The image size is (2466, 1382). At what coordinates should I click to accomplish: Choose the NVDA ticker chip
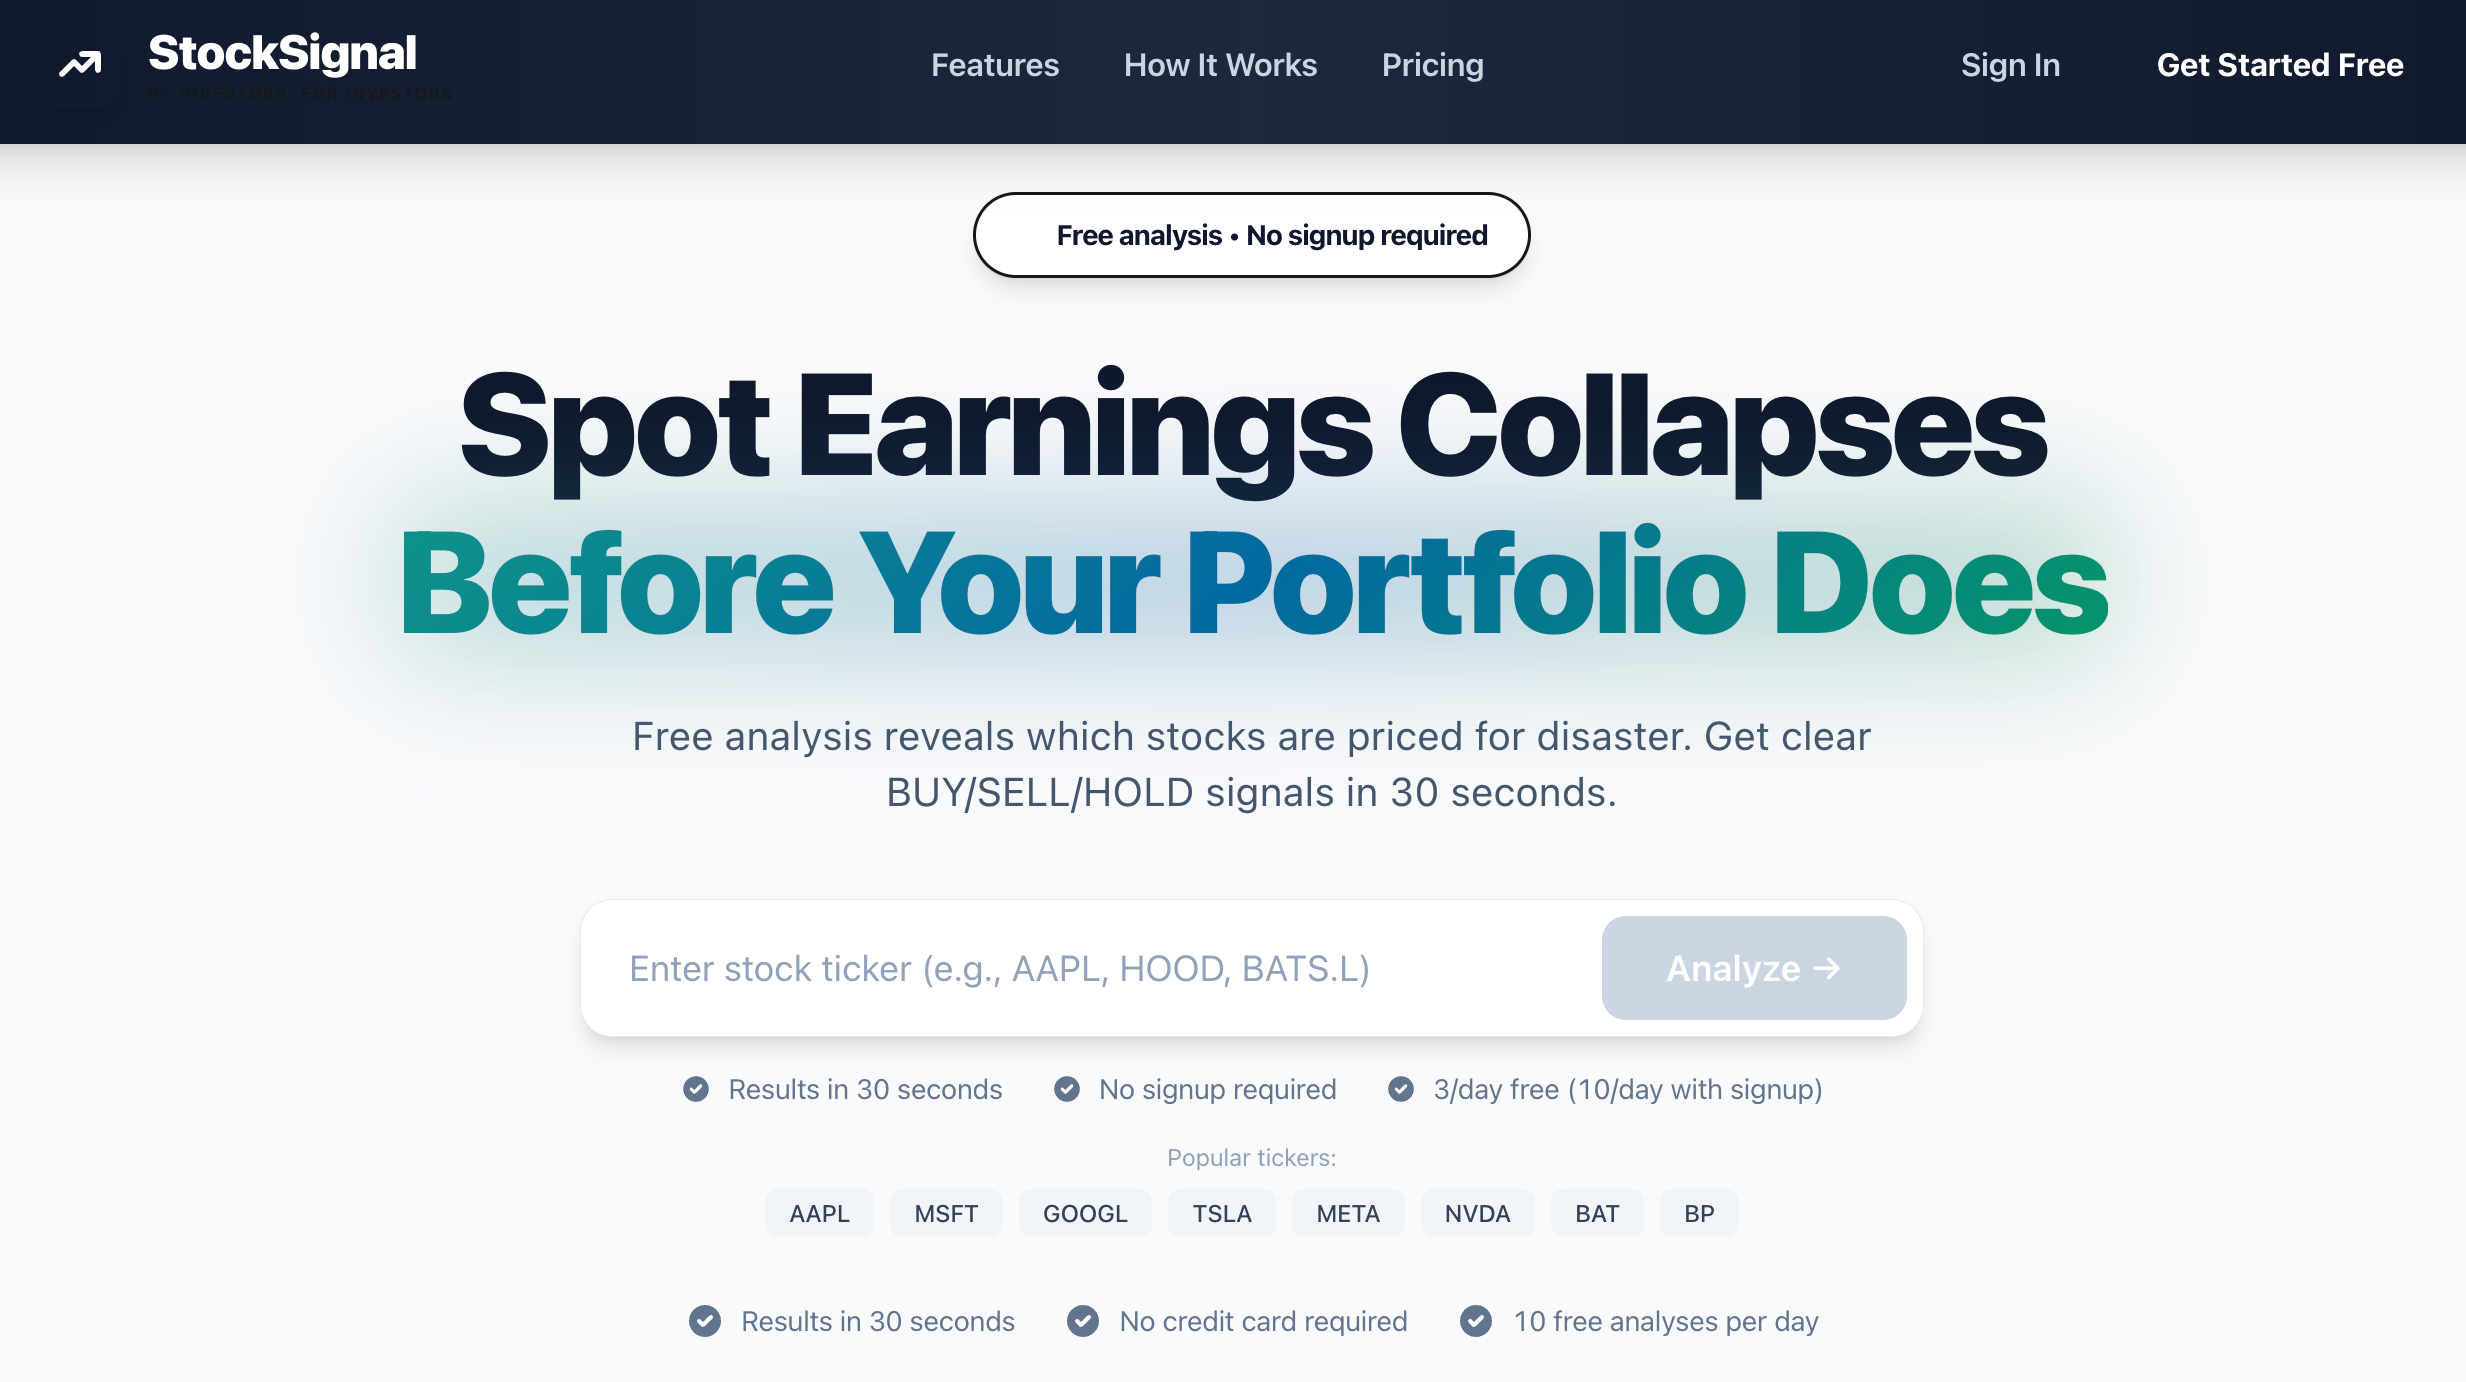click(x=1477, y=1213)
